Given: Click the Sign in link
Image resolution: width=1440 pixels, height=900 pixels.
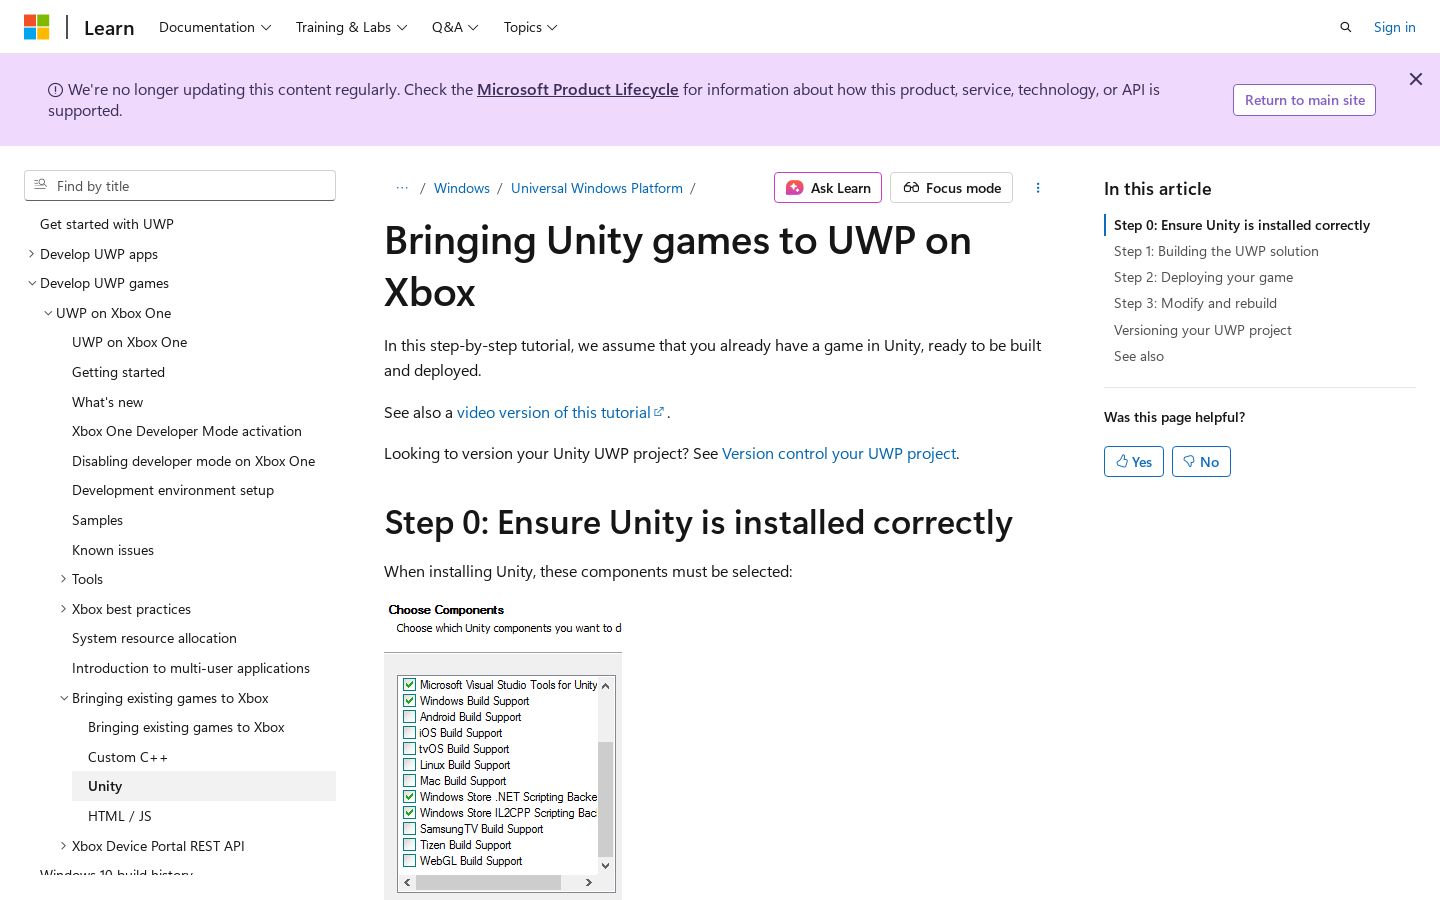Looking at the screenshot, I should [1394, 27].
